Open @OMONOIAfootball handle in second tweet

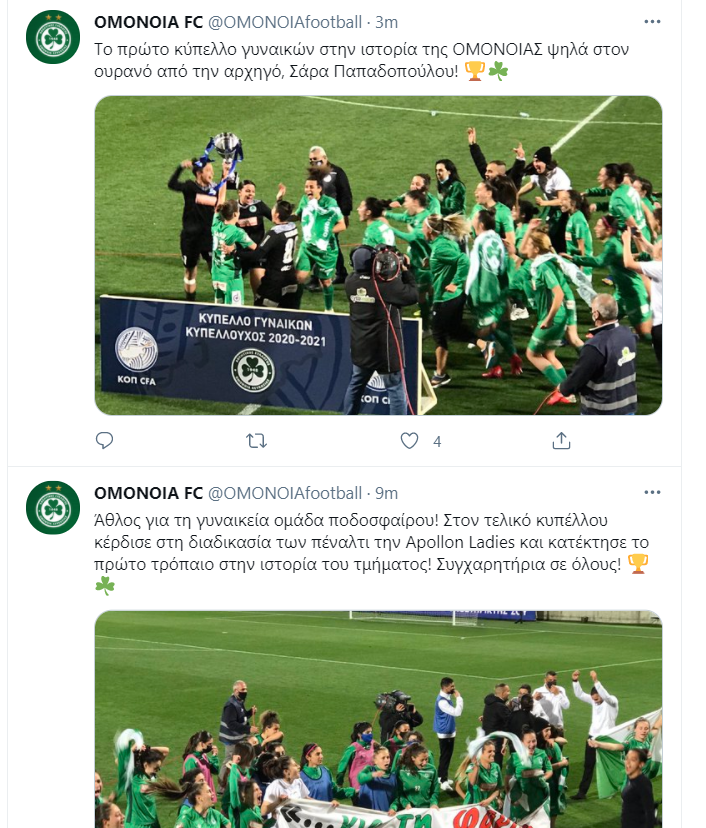(285, 493)
